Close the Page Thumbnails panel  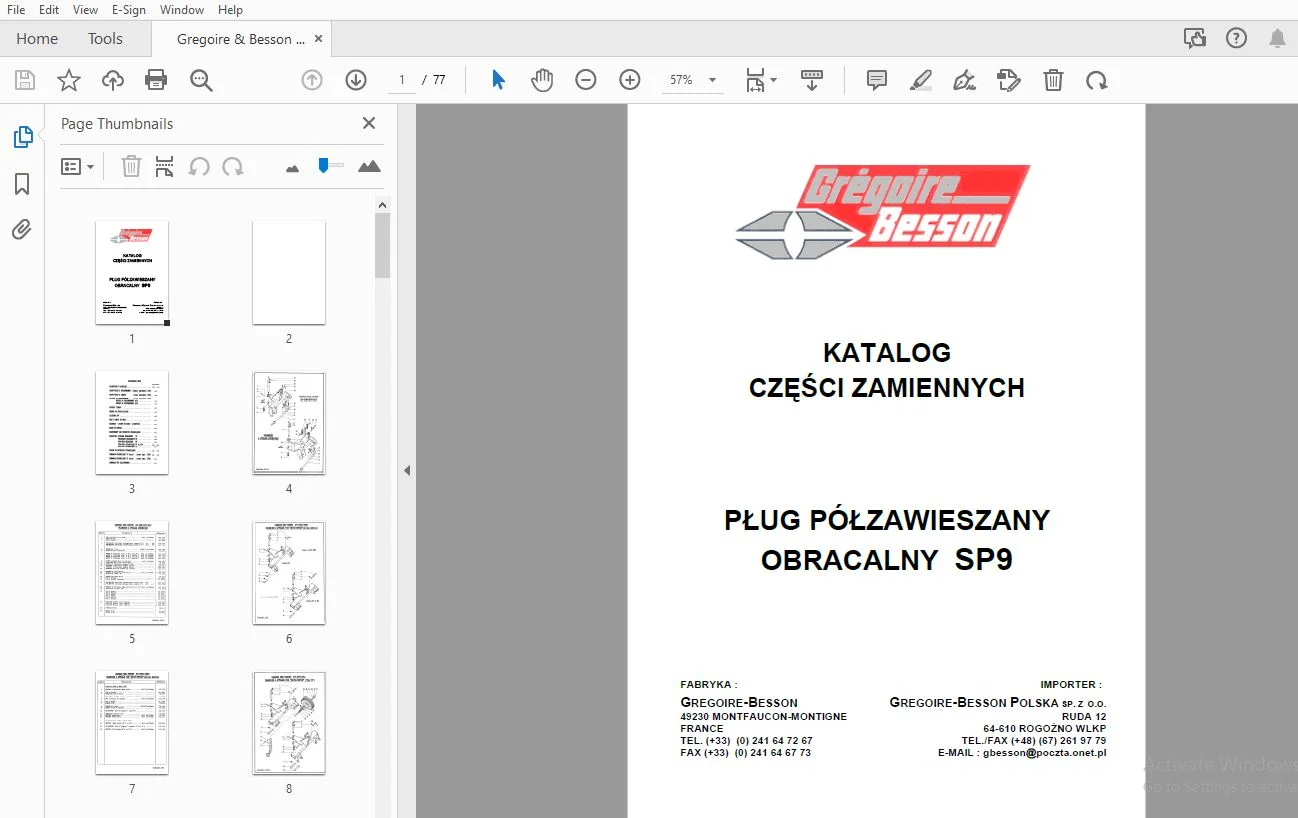(369, 124)
